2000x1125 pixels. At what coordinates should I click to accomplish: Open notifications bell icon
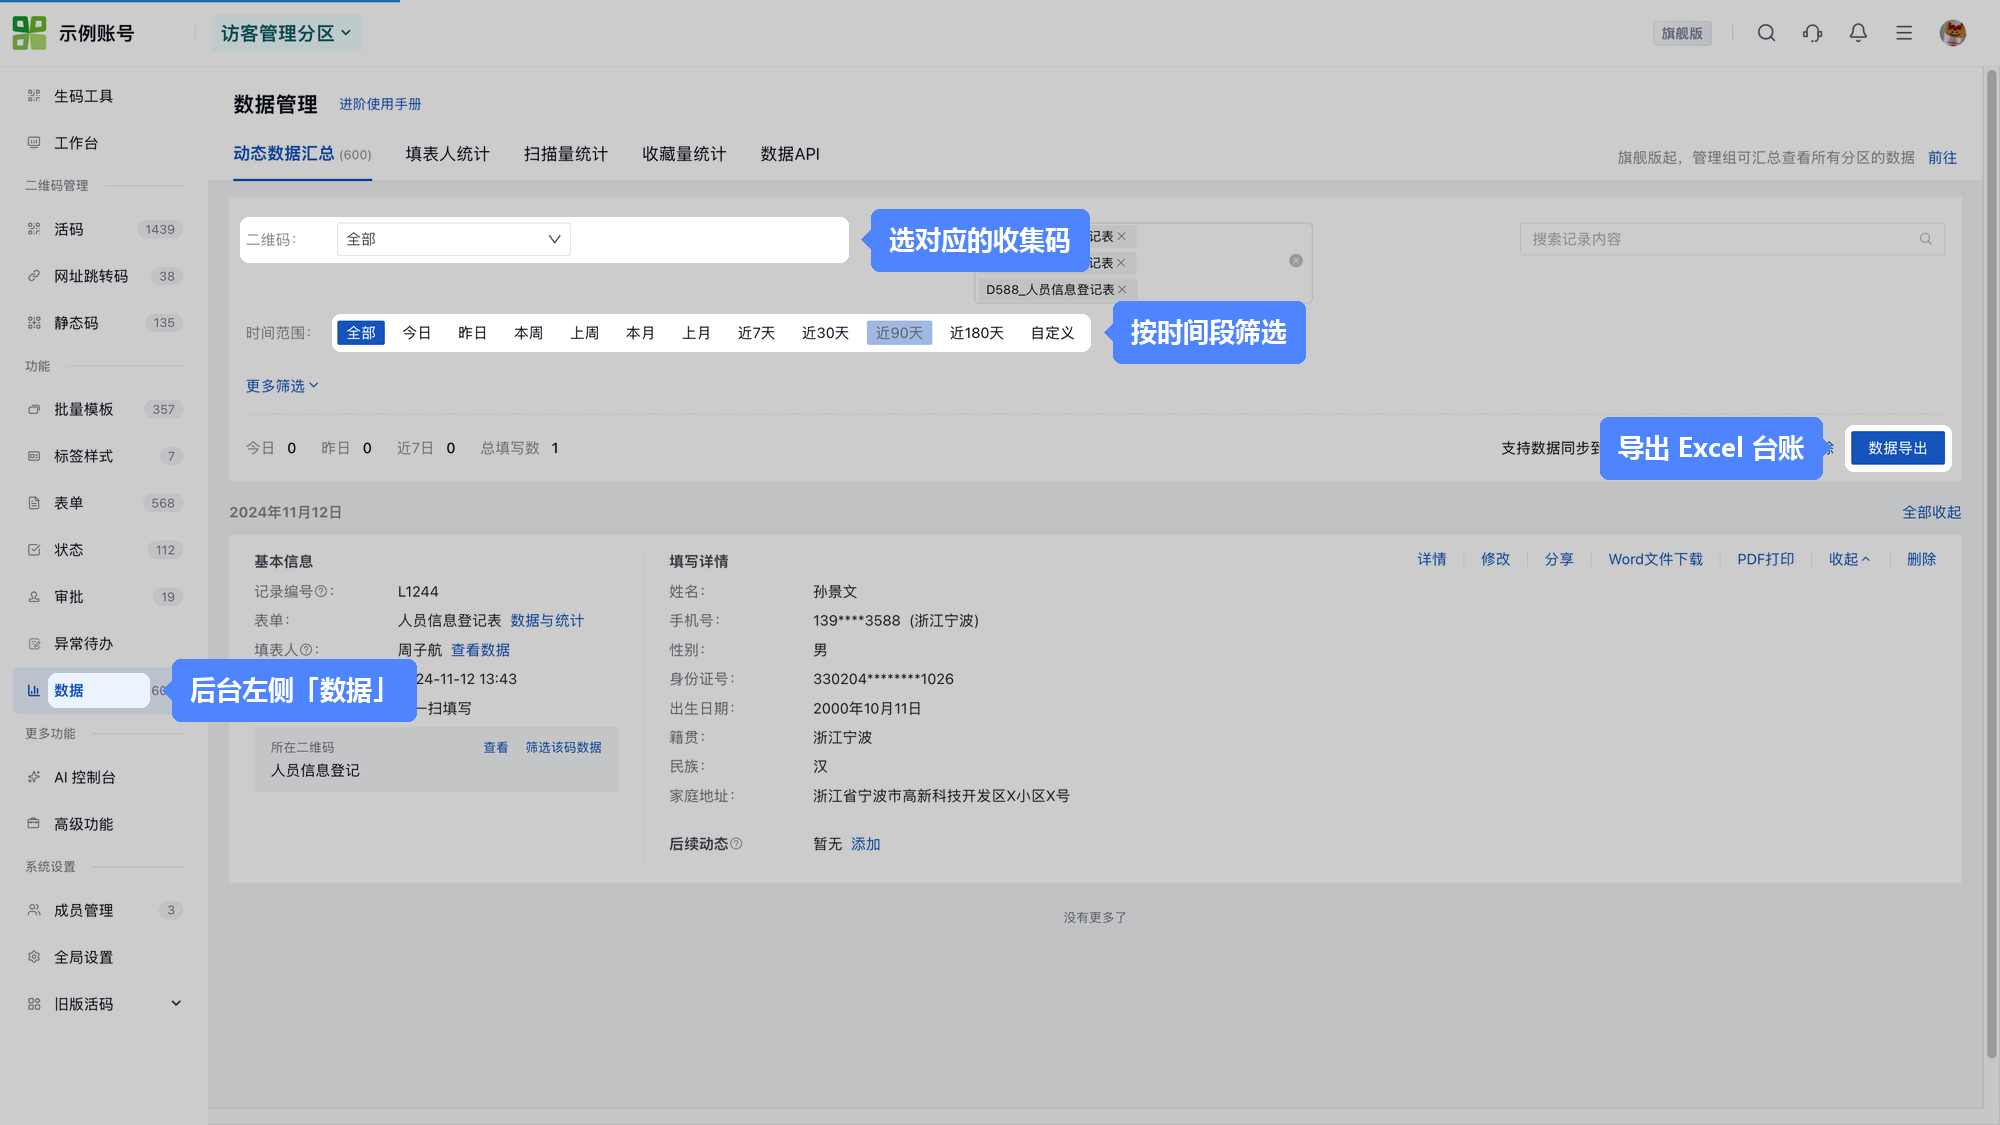click(1858, 33)
